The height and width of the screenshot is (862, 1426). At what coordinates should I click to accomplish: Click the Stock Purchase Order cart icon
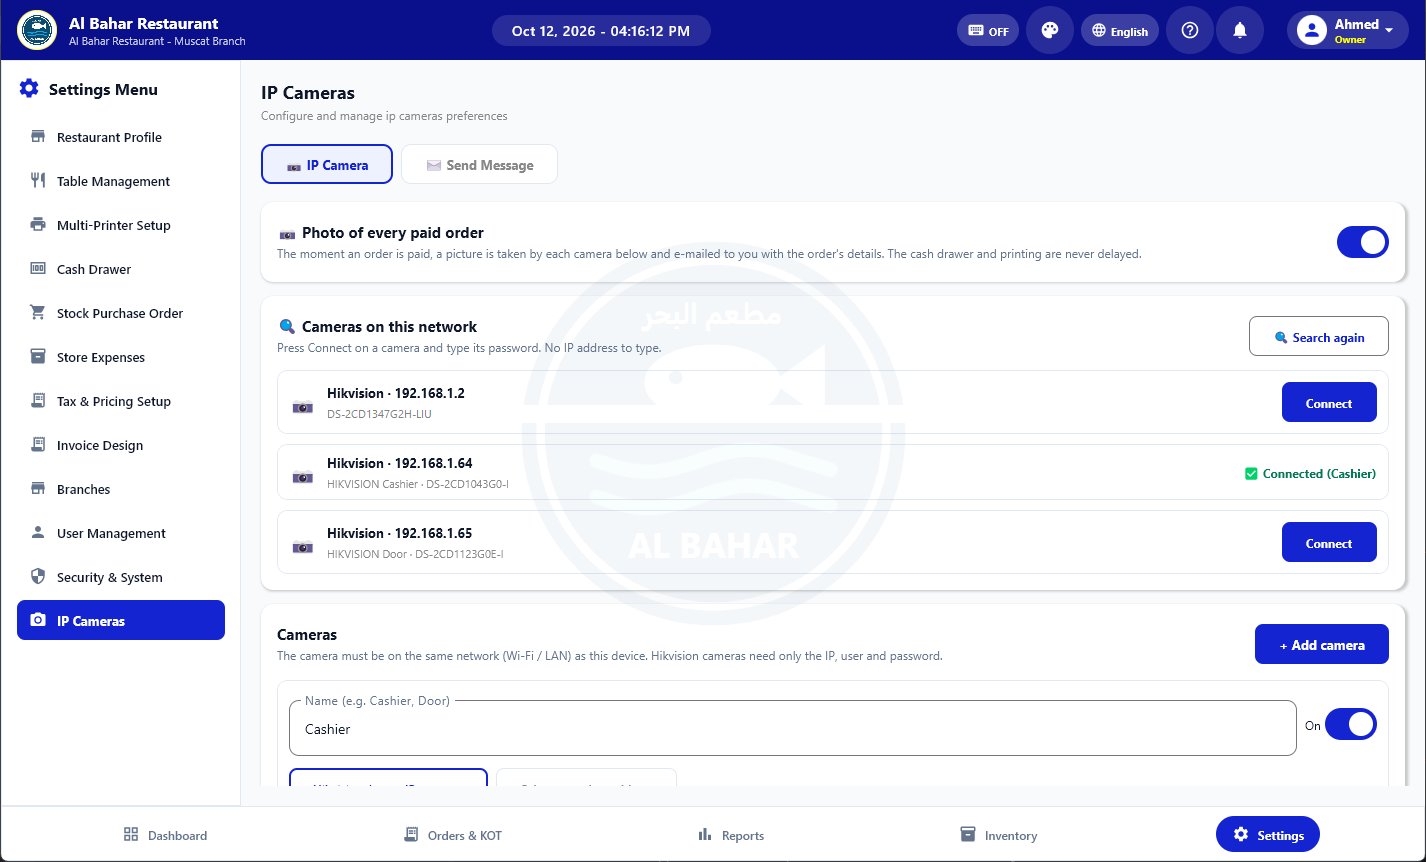[38, 313]
